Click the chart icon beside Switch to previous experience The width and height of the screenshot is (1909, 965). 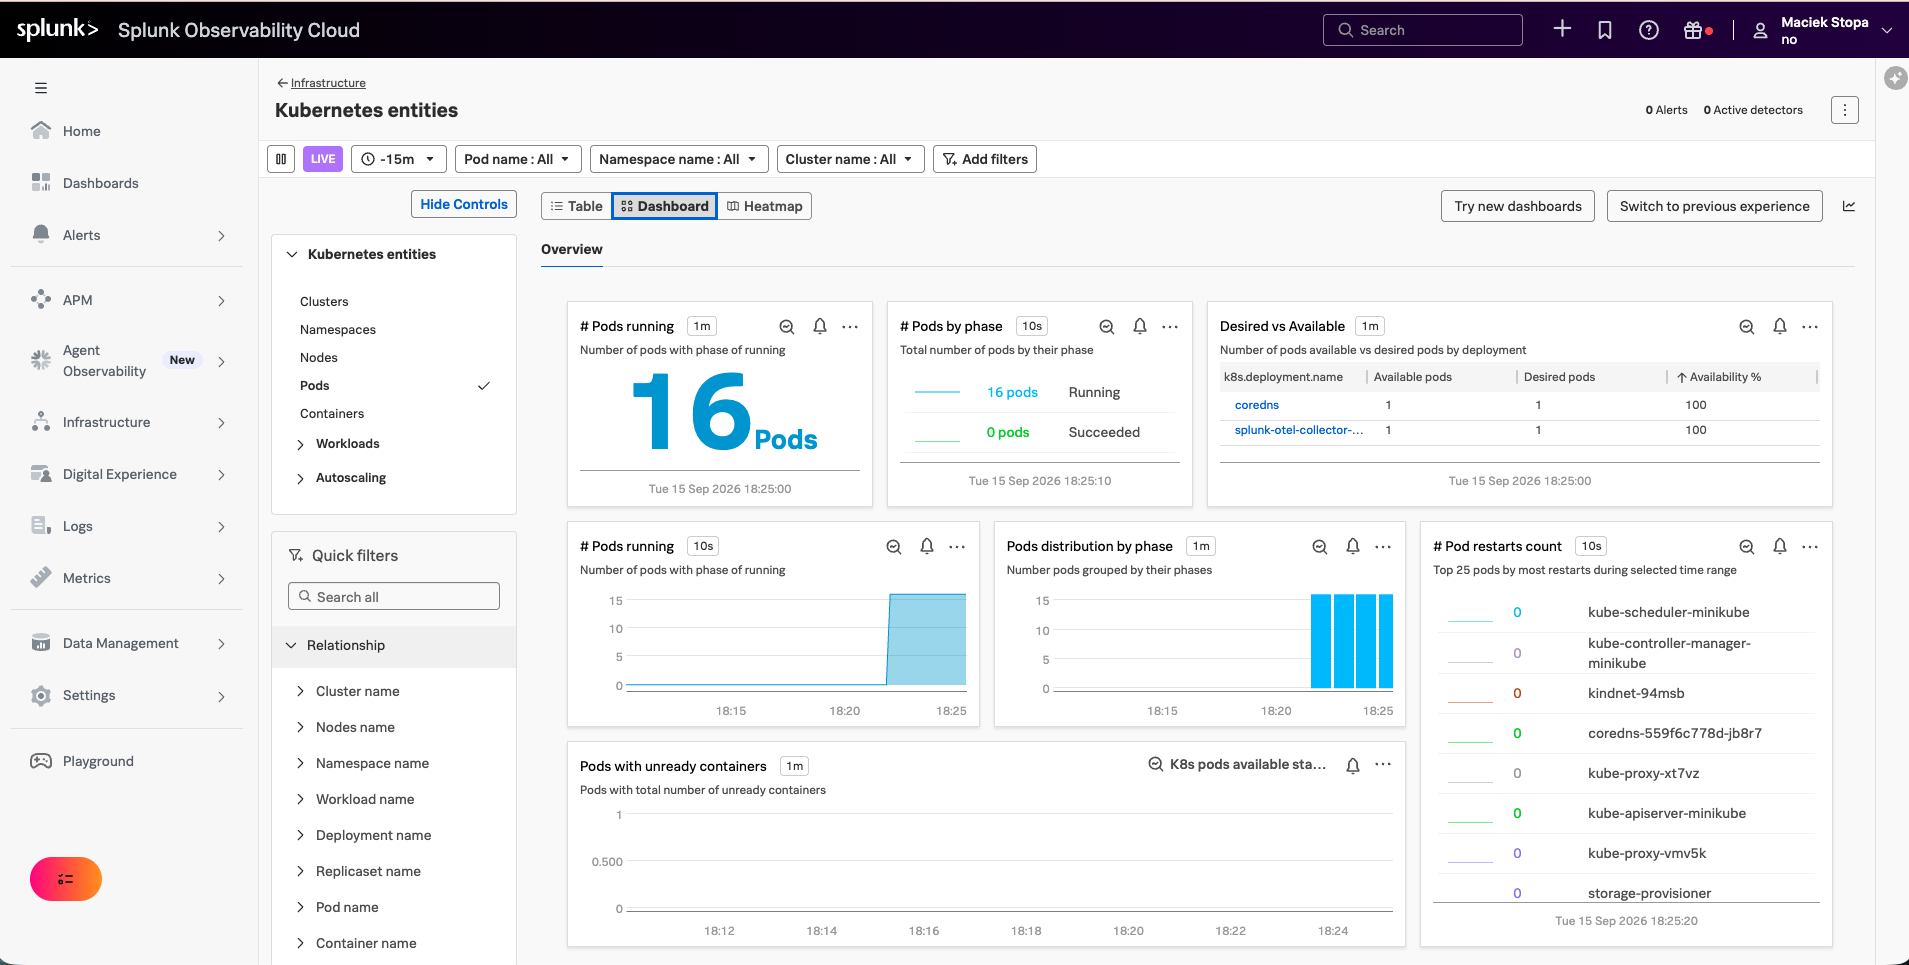click(x=1849, y=206)
